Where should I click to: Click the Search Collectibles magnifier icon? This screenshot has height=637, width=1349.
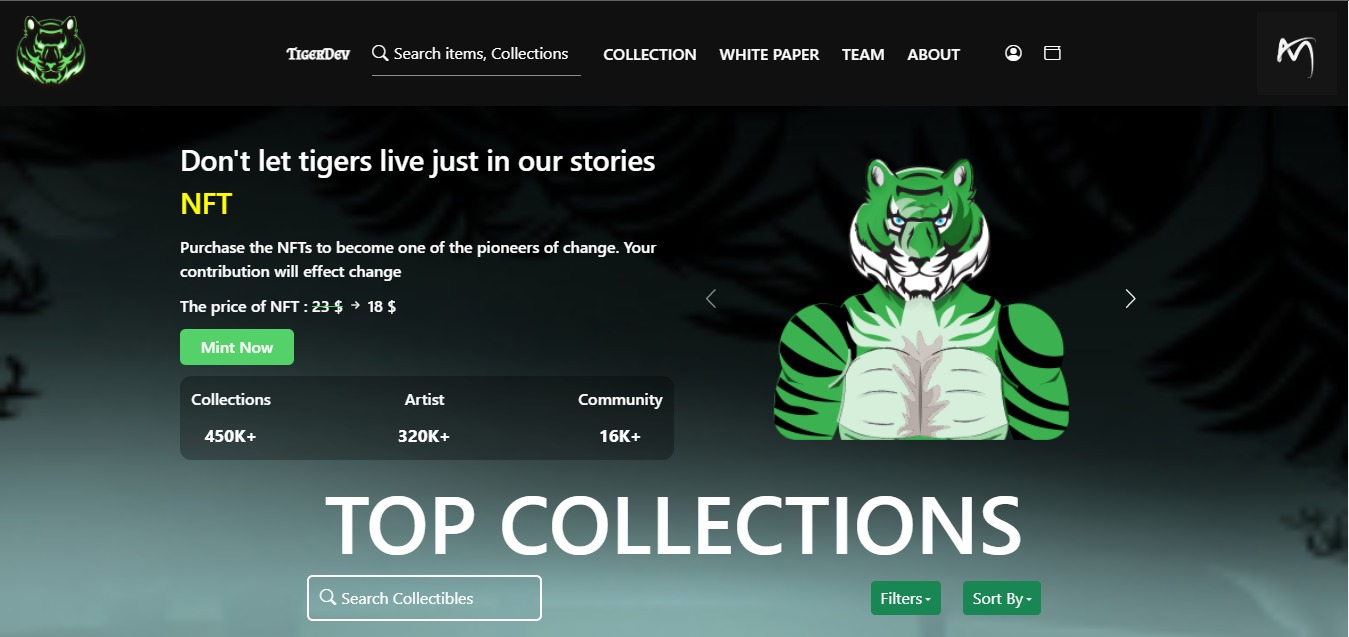coord(327,597)
